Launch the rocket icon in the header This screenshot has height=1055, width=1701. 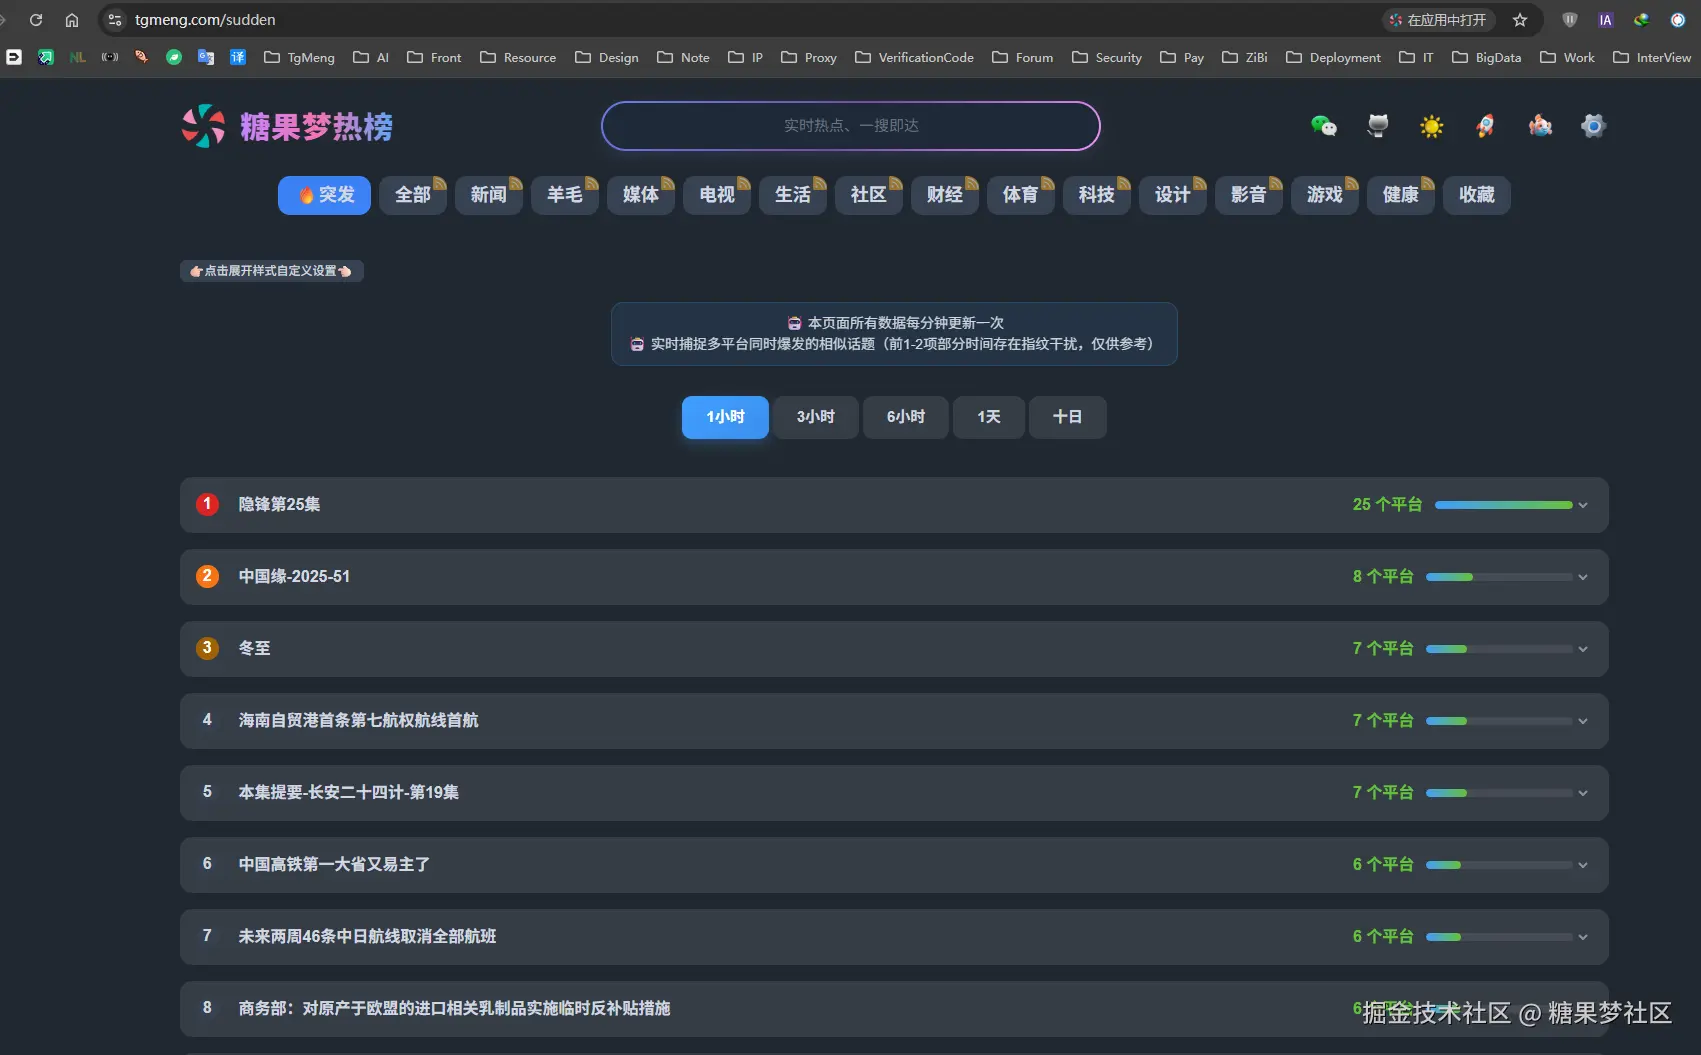(x=1486, y=125)
